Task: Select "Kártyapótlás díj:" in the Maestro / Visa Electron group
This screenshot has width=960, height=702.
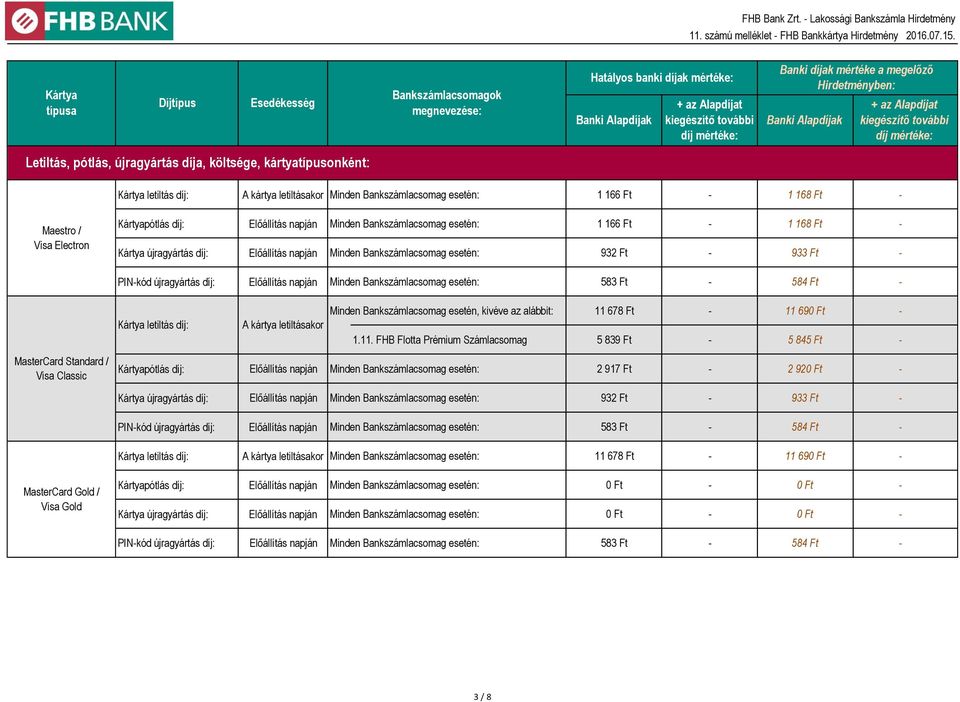Action: 151,224
